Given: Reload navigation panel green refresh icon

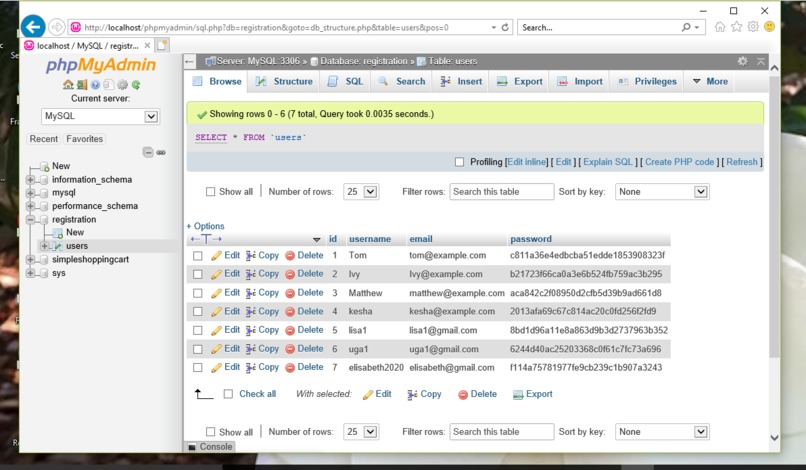Looking at the screenshot, I should click(136, 85).
